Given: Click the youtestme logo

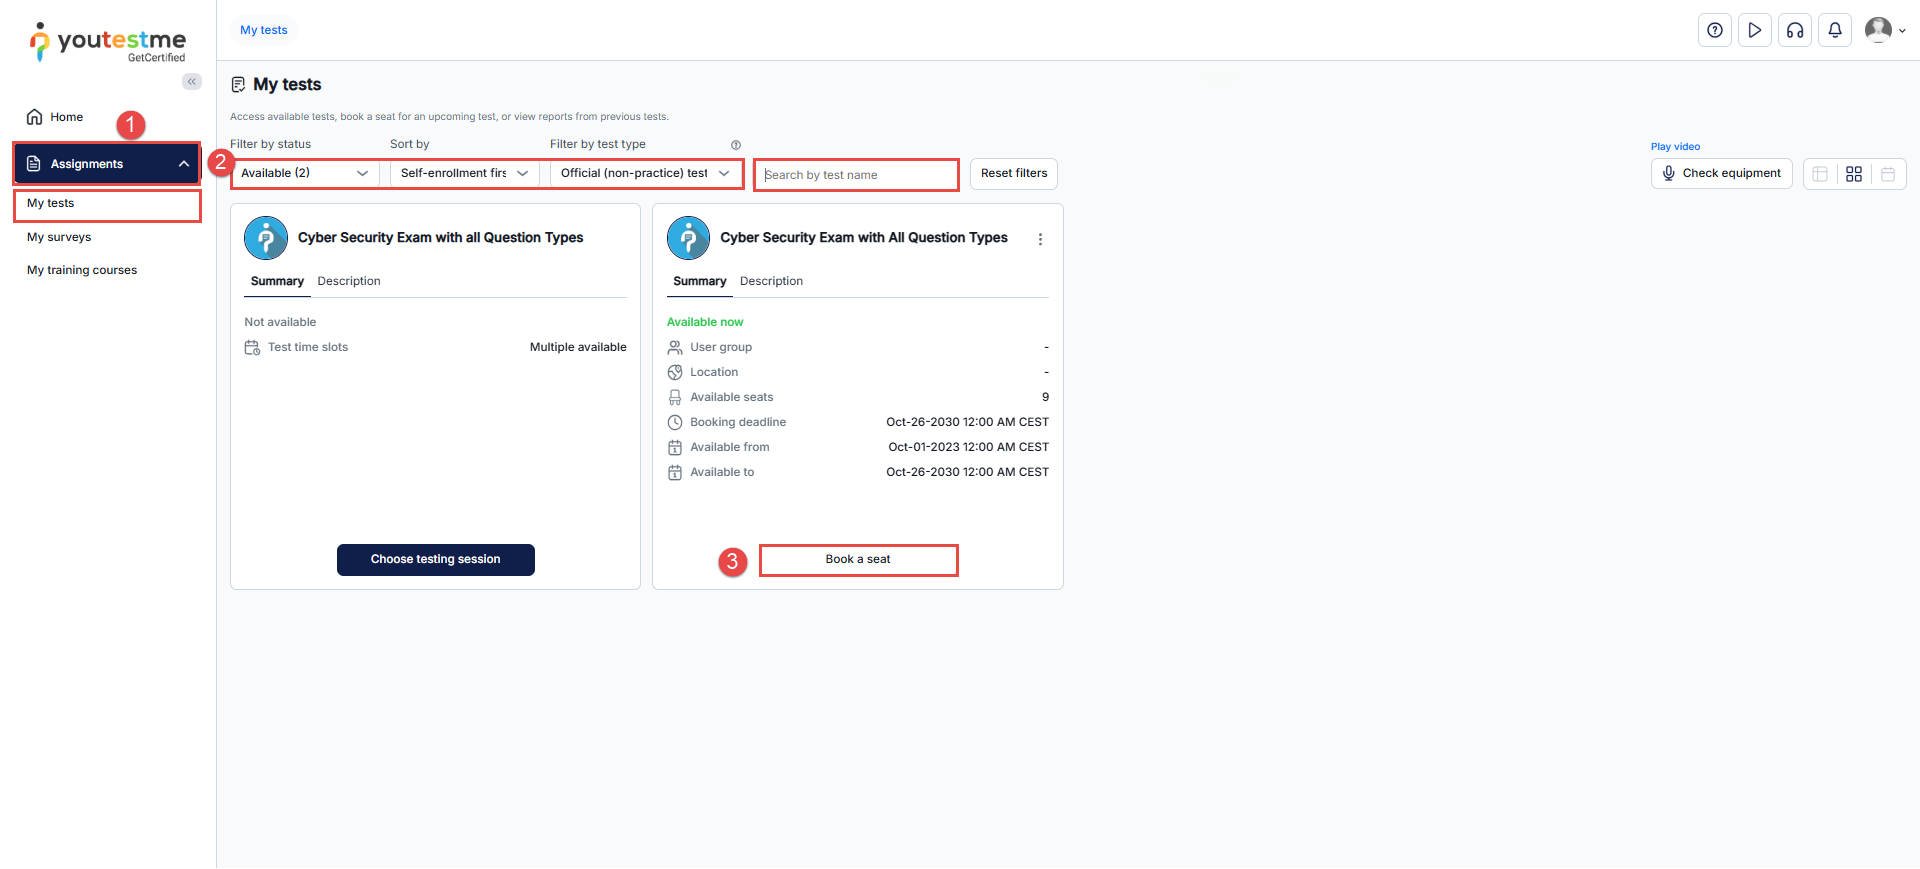Looking at the screenshot, I should [108, 42].
